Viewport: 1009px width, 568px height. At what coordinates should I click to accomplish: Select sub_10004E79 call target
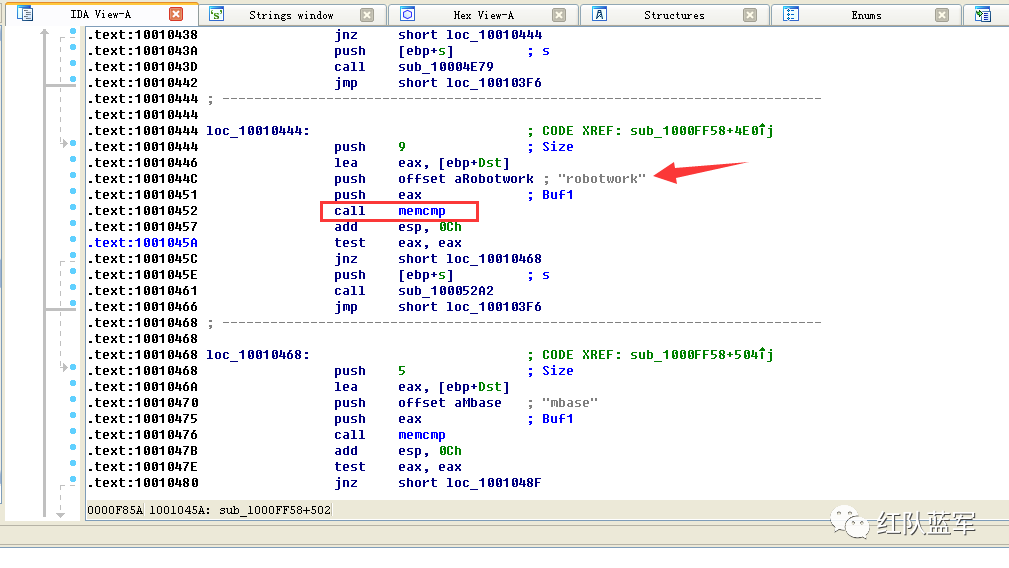445,67
